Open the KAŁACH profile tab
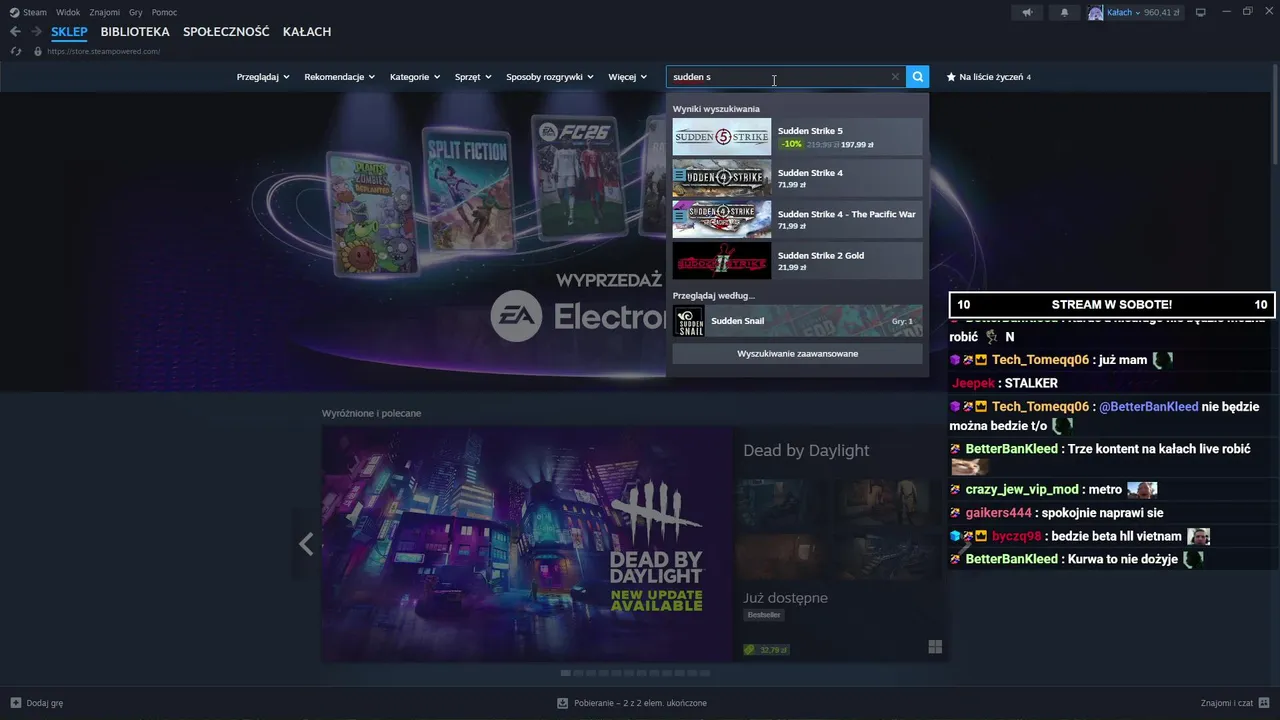 [307, 32]
